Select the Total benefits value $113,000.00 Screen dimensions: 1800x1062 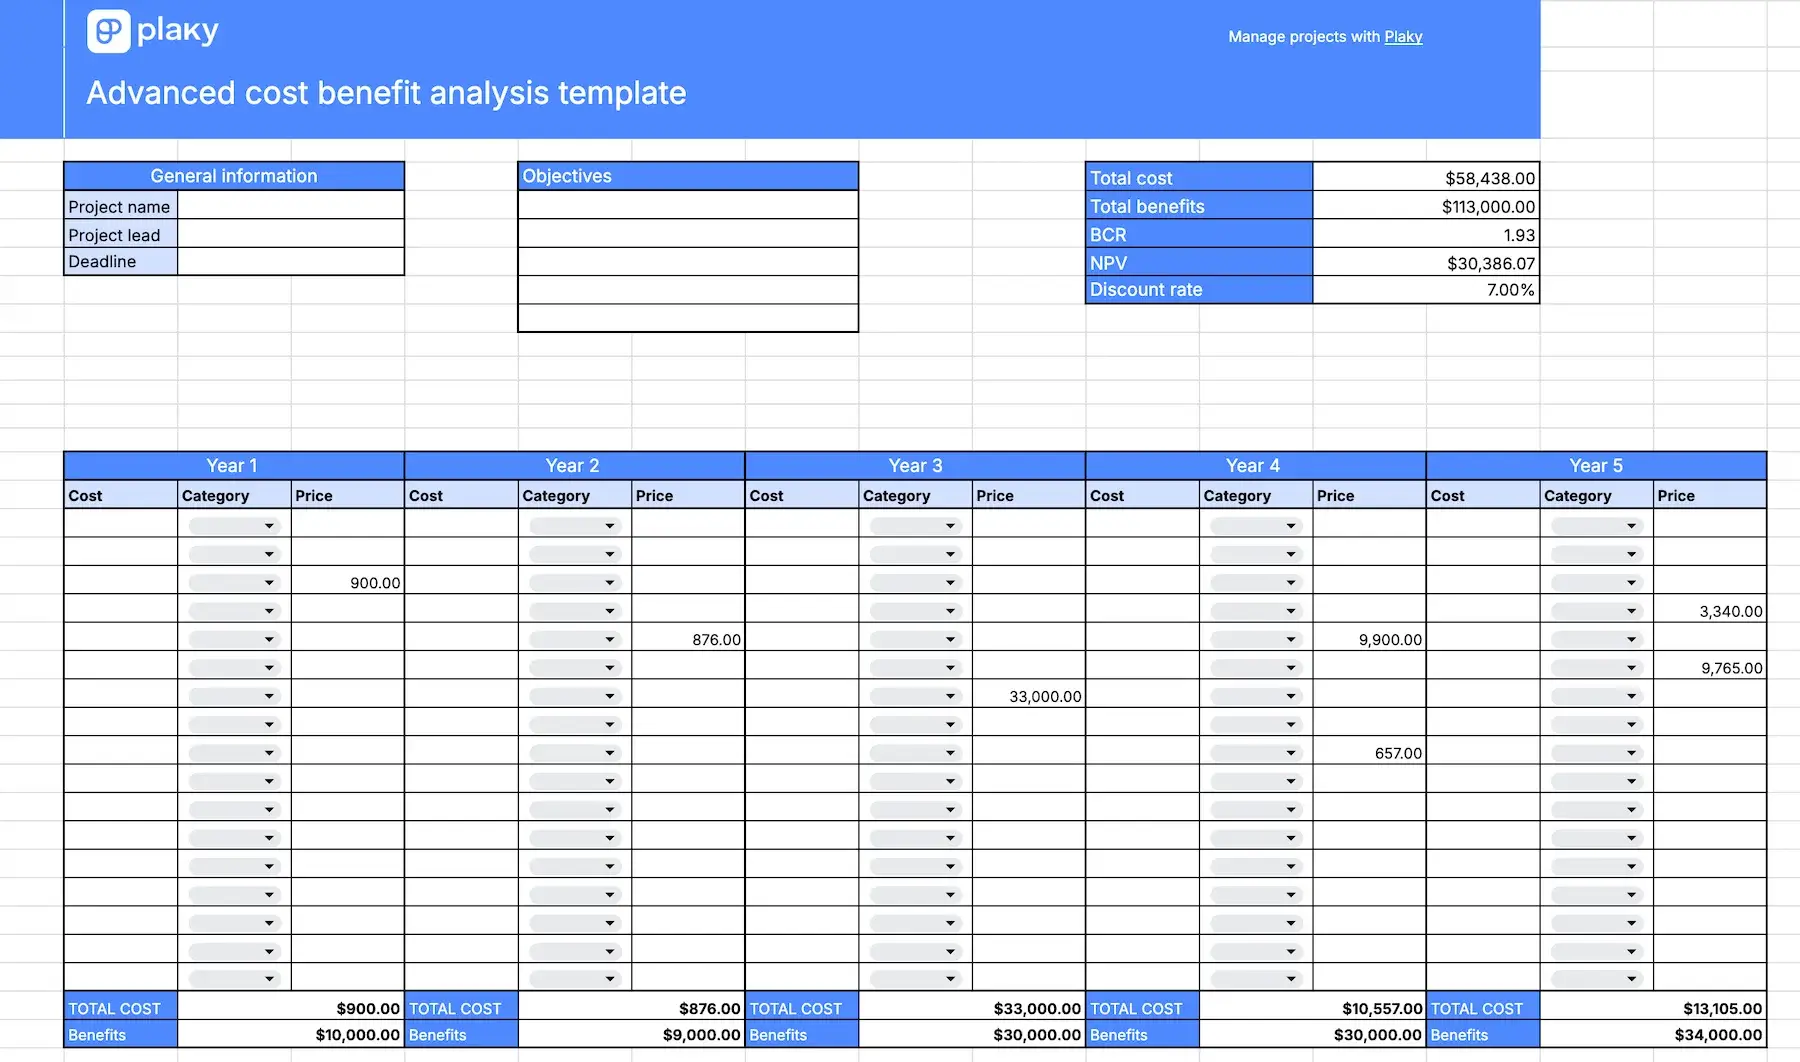click(1426, 206)
